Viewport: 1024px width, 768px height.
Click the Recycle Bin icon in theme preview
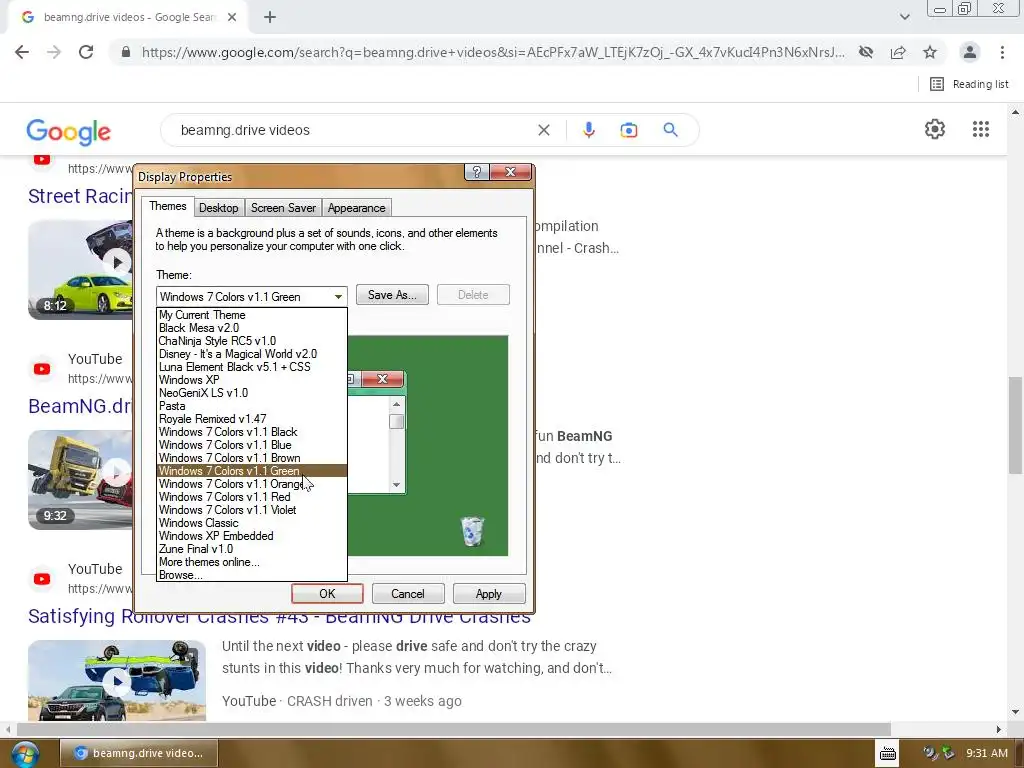tap(472, 531)
